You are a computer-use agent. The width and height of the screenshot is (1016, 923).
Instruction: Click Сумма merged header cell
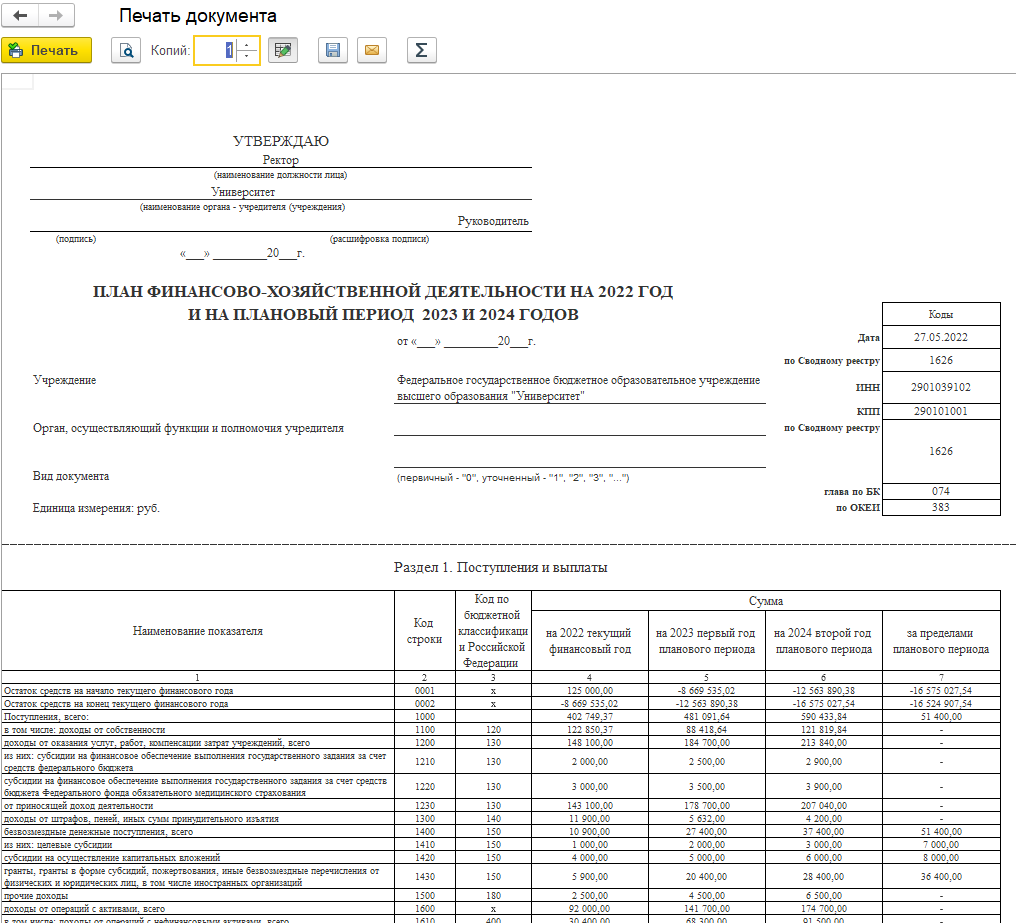pyautogui.click(x=766, y=601)
